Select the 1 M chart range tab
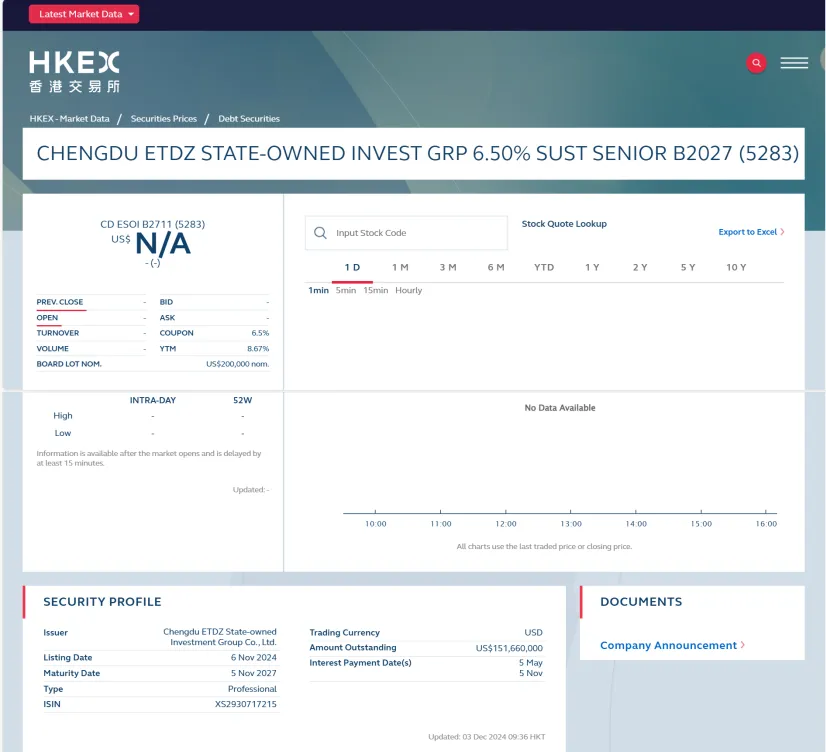This screenshot has width=826, height=752. pos(400,267)
